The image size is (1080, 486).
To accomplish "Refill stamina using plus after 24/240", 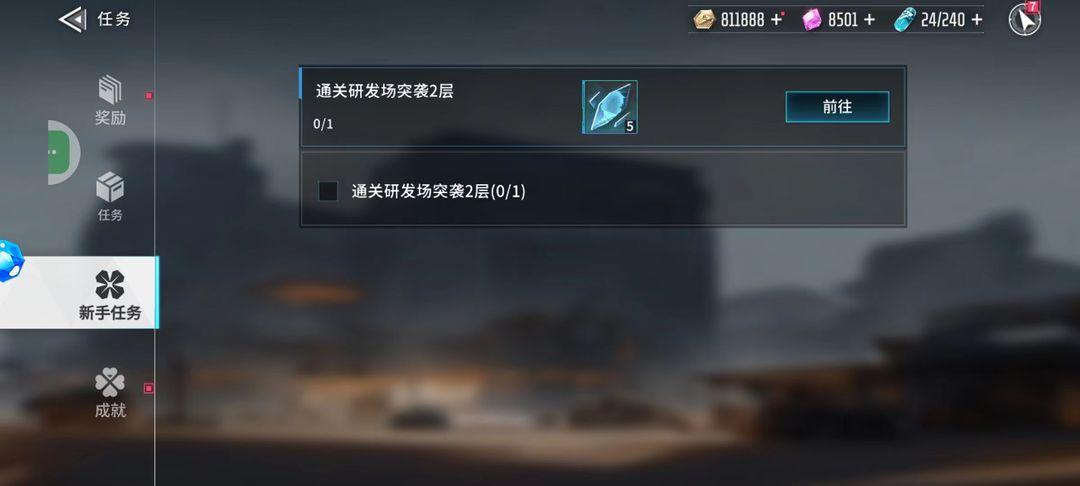I will 977,19.
